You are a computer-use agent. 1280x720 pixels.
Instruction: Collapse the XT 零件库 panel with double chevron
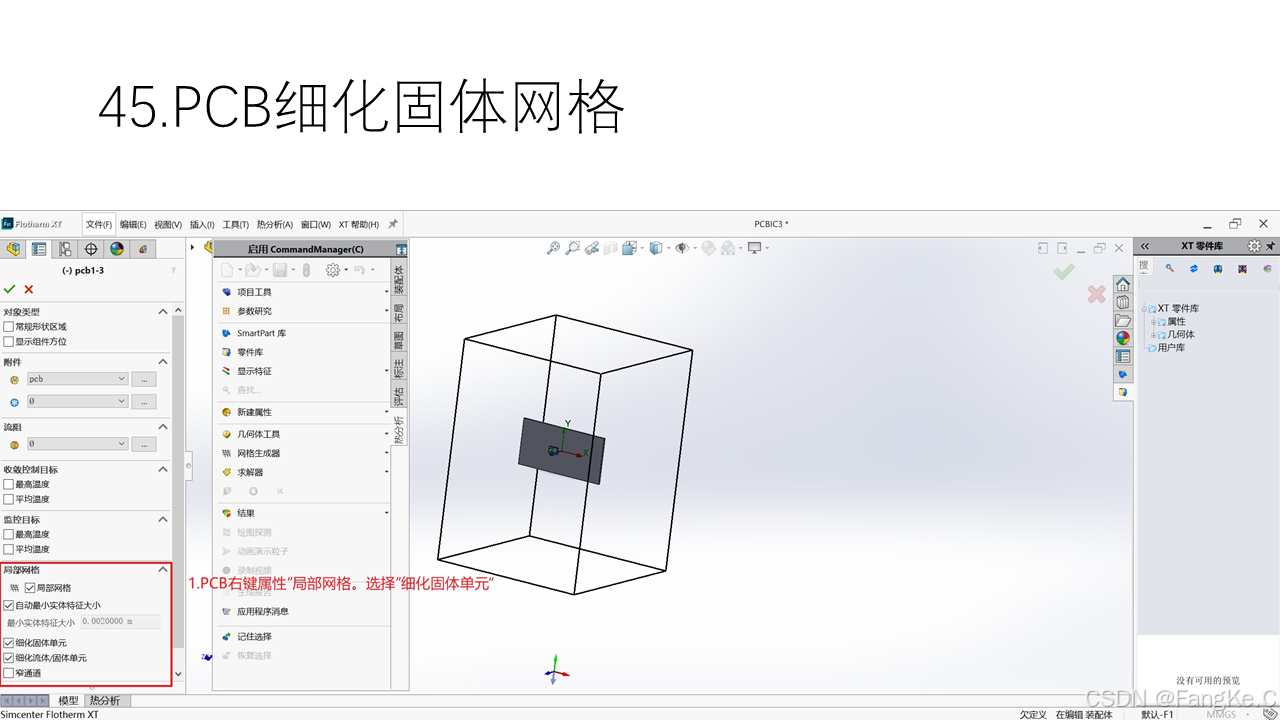(x=1145, y=246)
